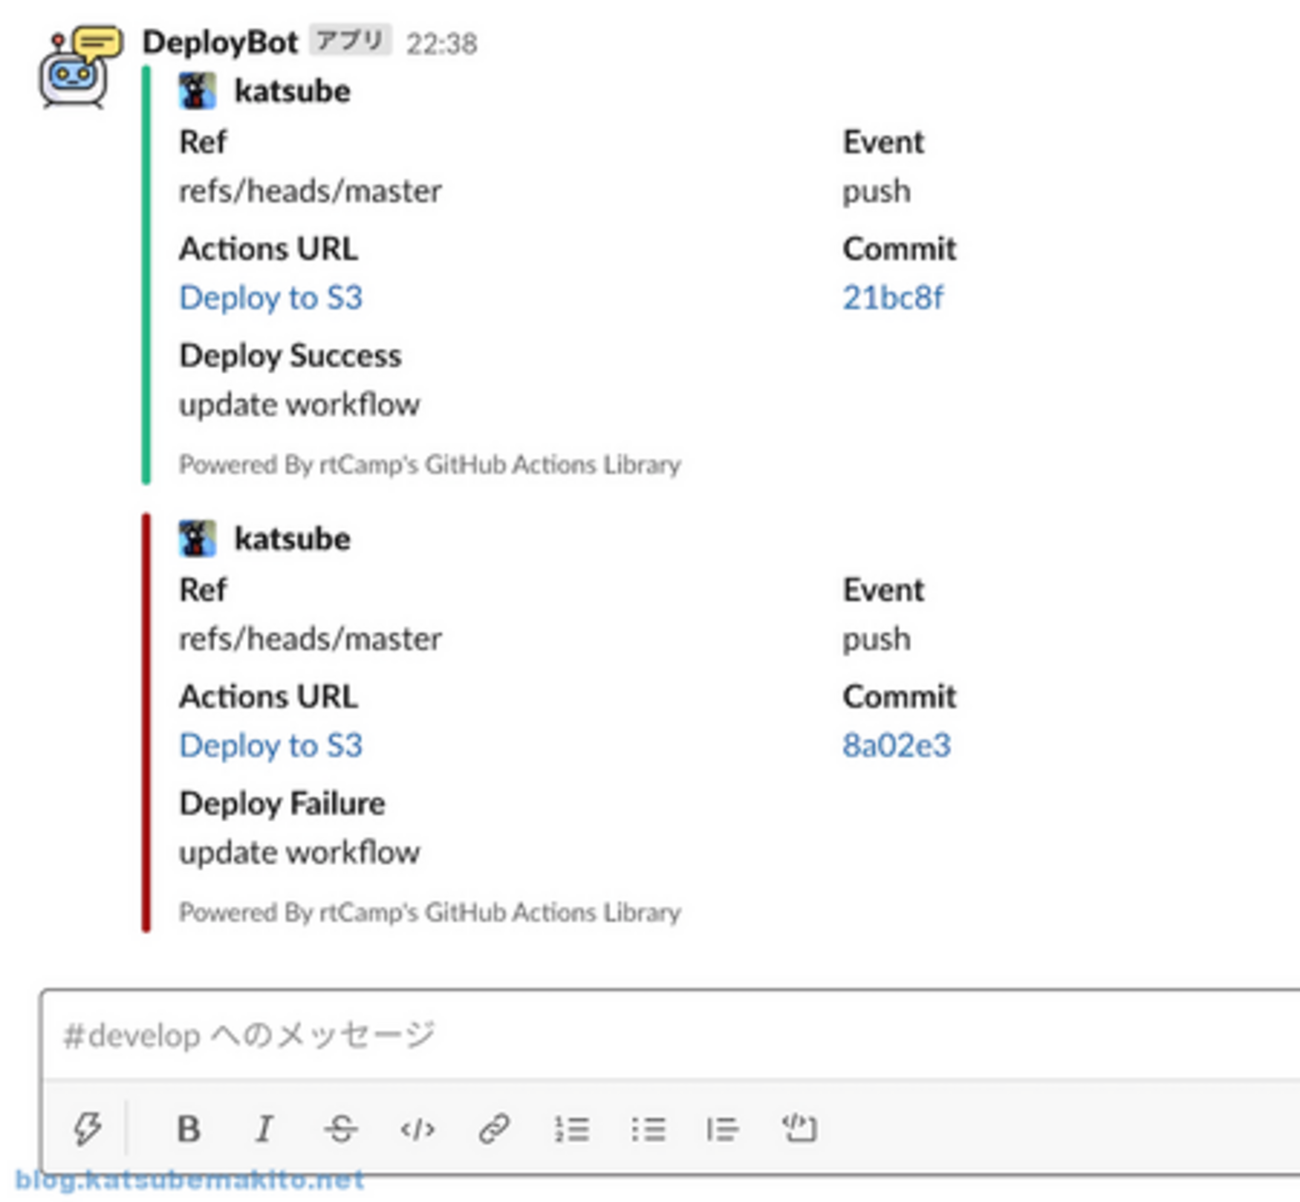Click katsube avatar in Deploy Failure attachment
1300x1202 pixels.
point(198,539)
